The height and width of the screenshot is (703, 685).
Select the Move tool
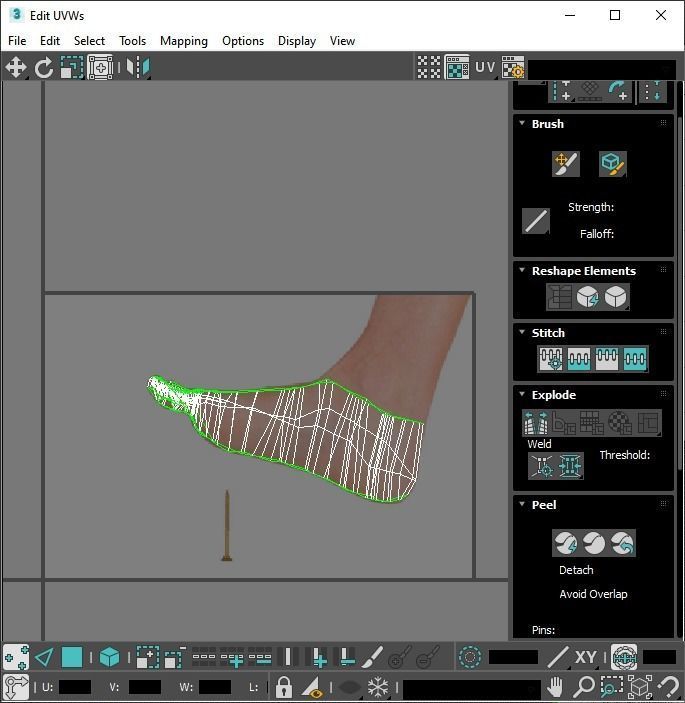pos(16,67)
